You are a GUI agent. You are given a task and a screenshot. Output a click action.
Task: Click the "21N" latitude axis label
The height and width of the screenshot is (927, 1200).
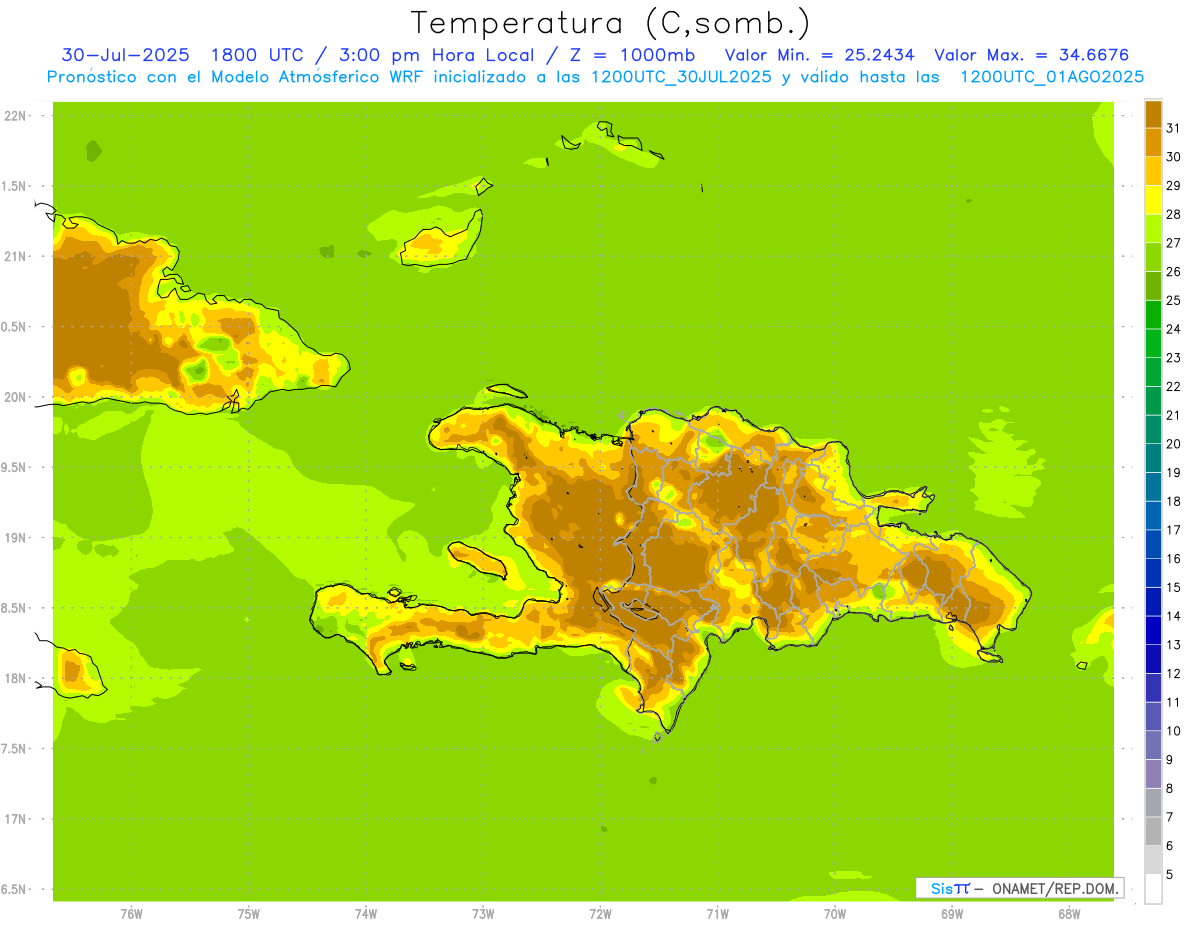click(15, 257)
